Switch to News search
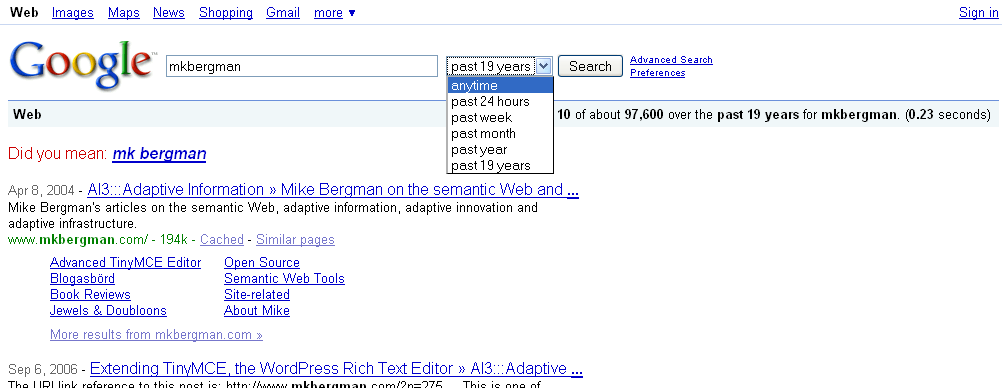1002x388 pixels. 169,13
